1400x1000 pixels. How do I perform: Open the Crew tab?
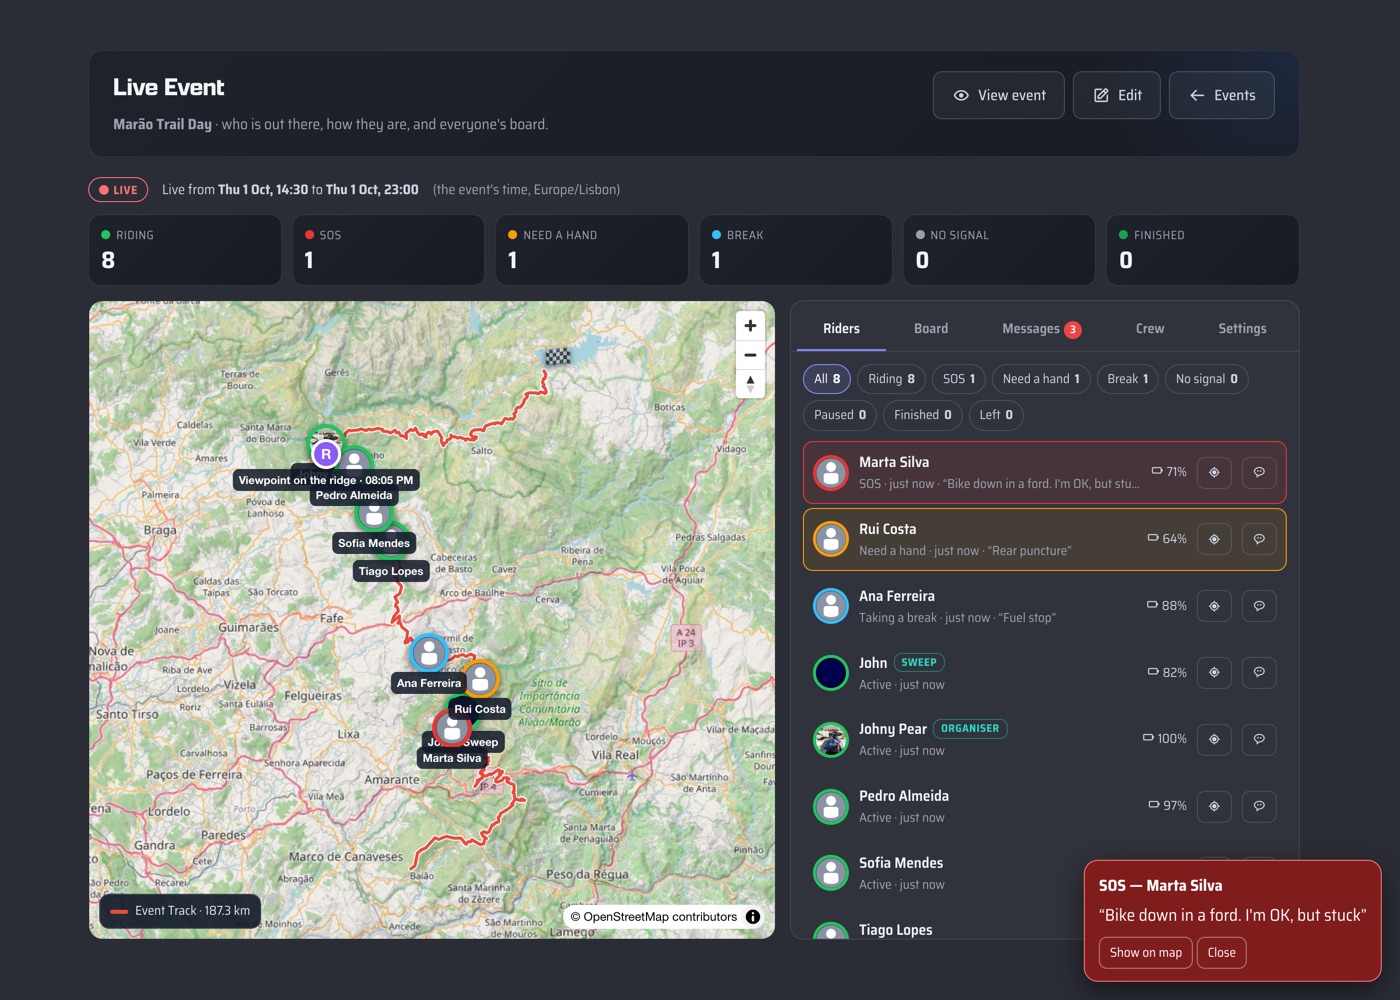click(x=1150, y=328)
